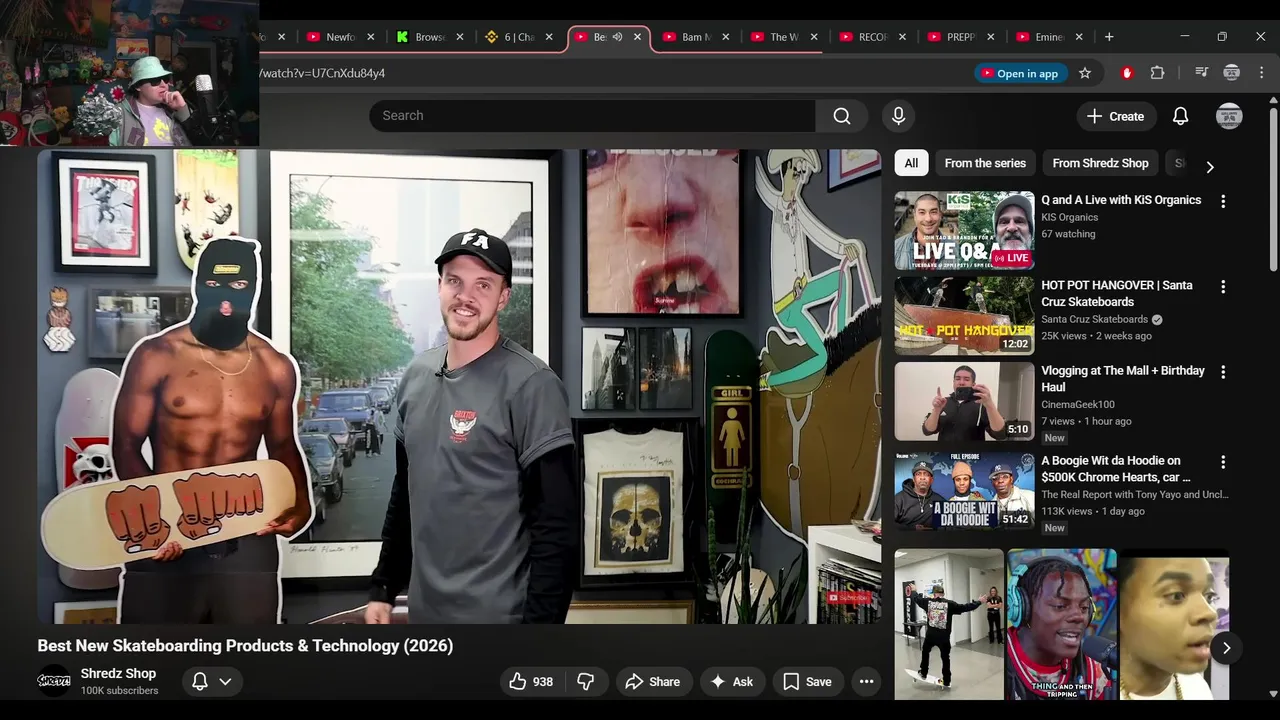Image resolution: width=1280 pixels, height=720 pixels.
Task: Click the Ask button
Action: [x=731, y=682]
